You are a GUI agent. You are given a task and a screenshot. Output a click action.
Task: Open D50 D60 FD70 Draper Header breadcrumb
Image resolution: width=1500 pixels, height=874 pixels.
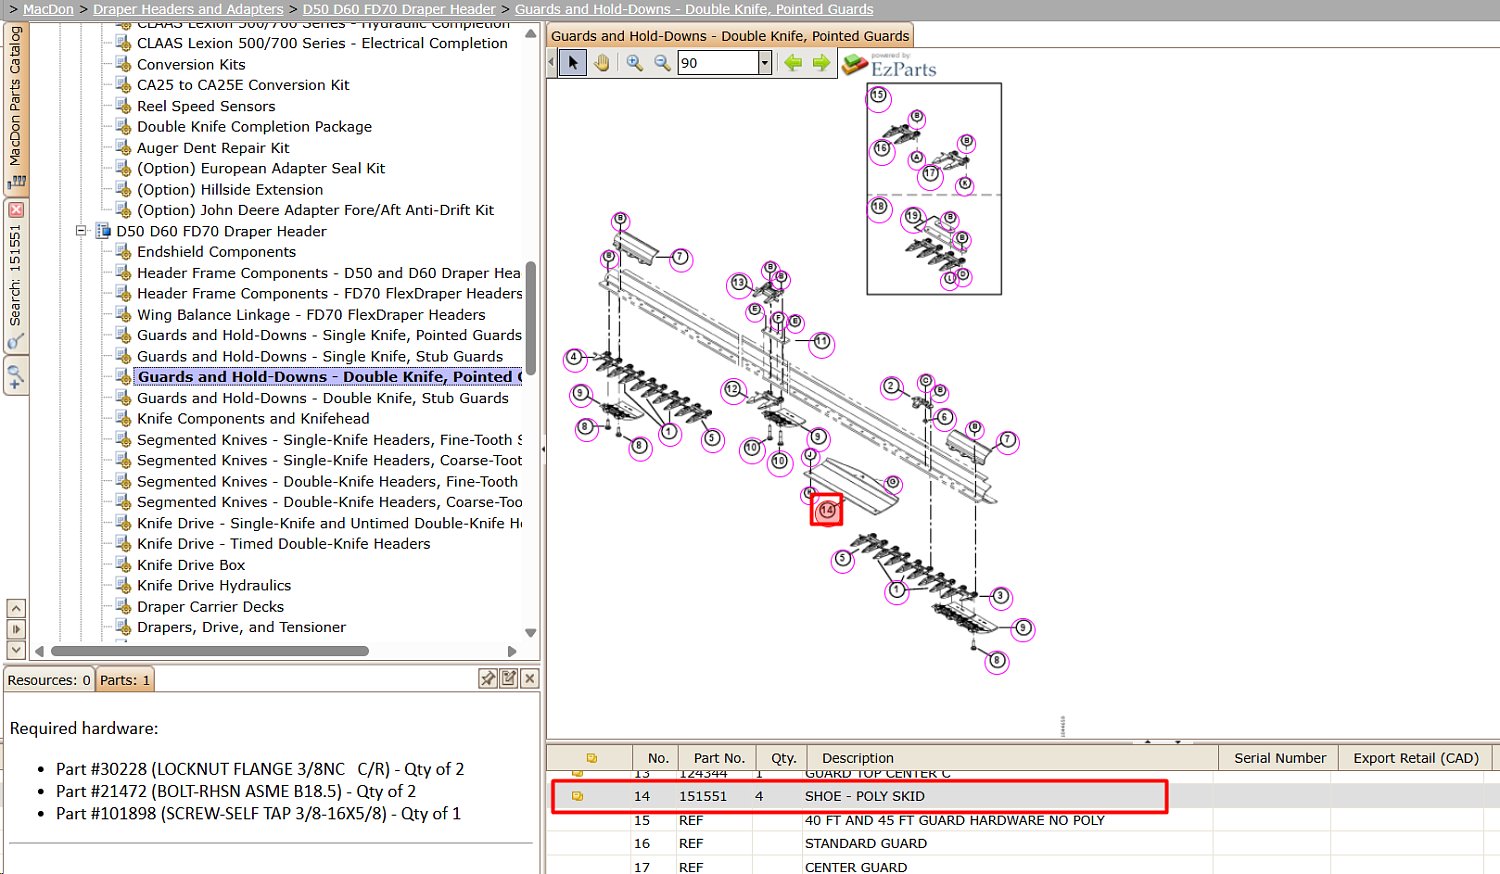point(399,9)
